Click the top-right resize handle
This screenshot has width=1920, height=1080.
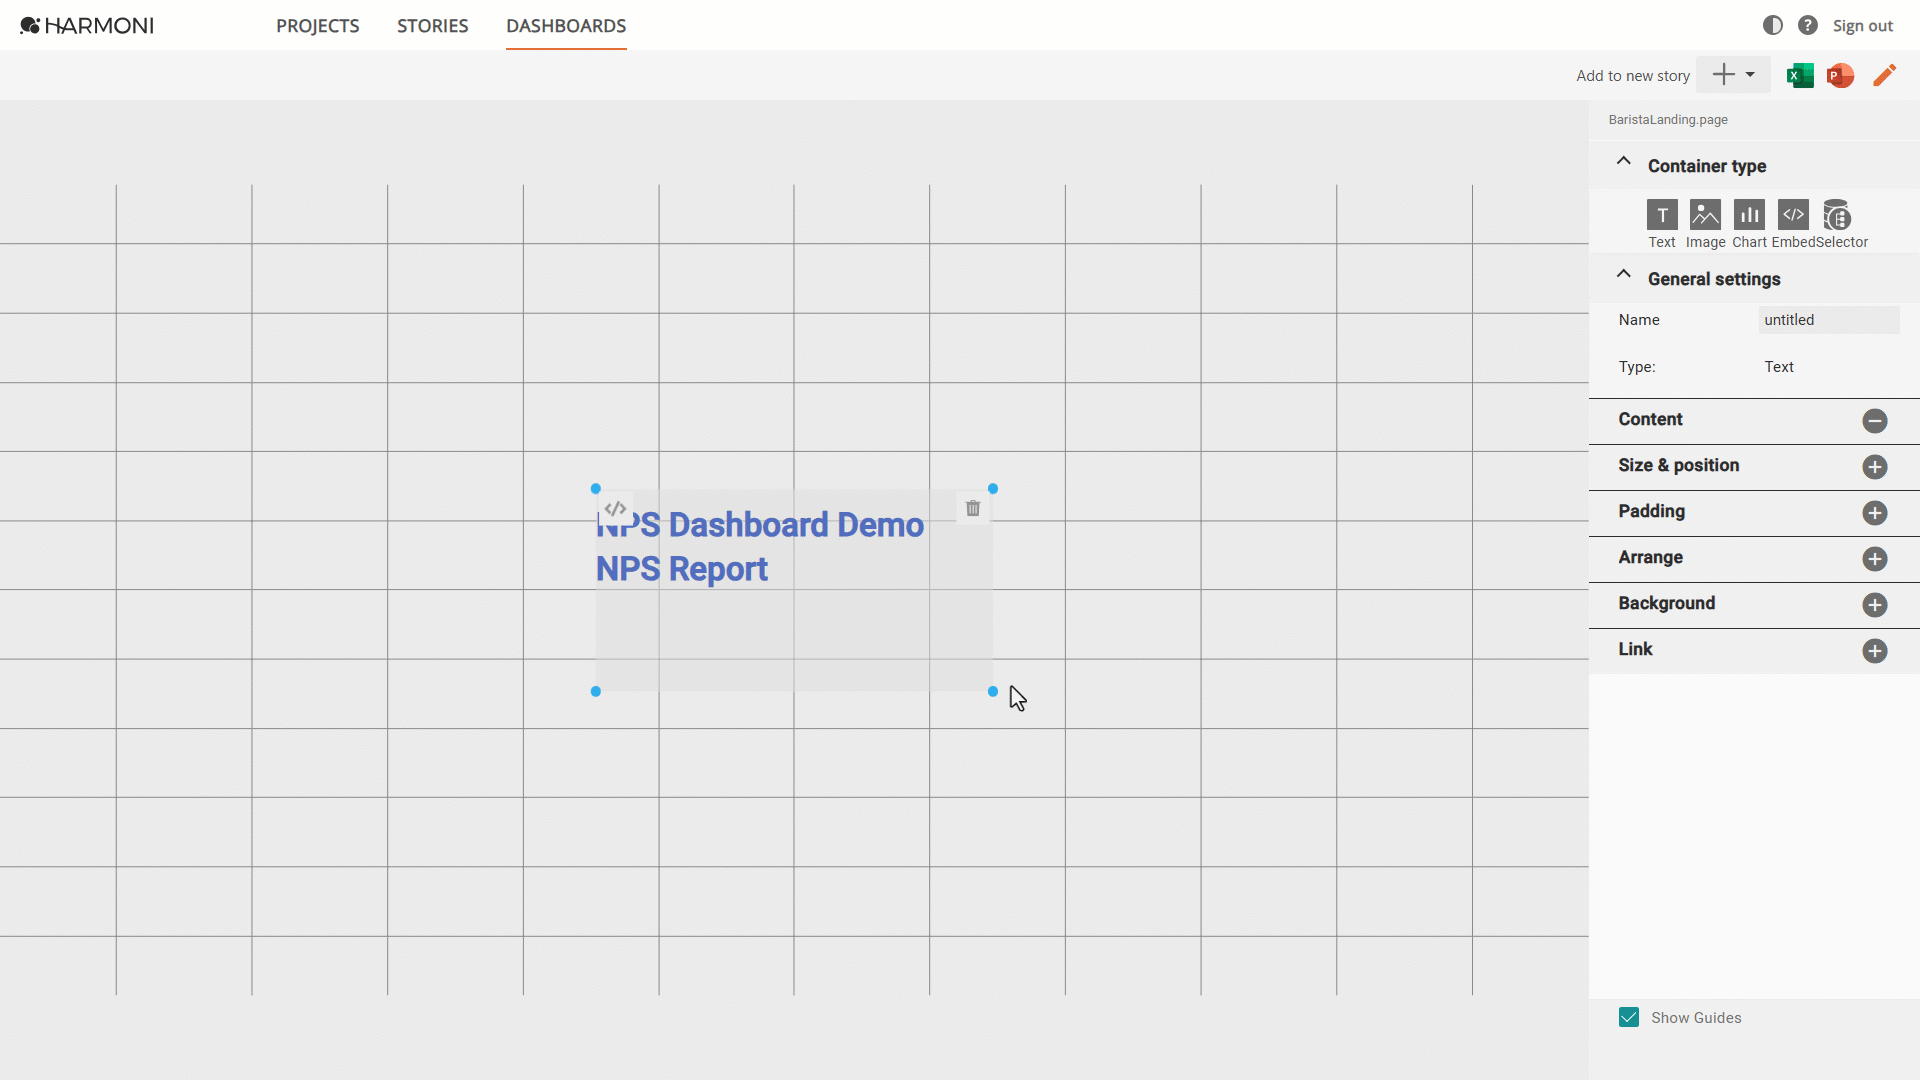993,489
